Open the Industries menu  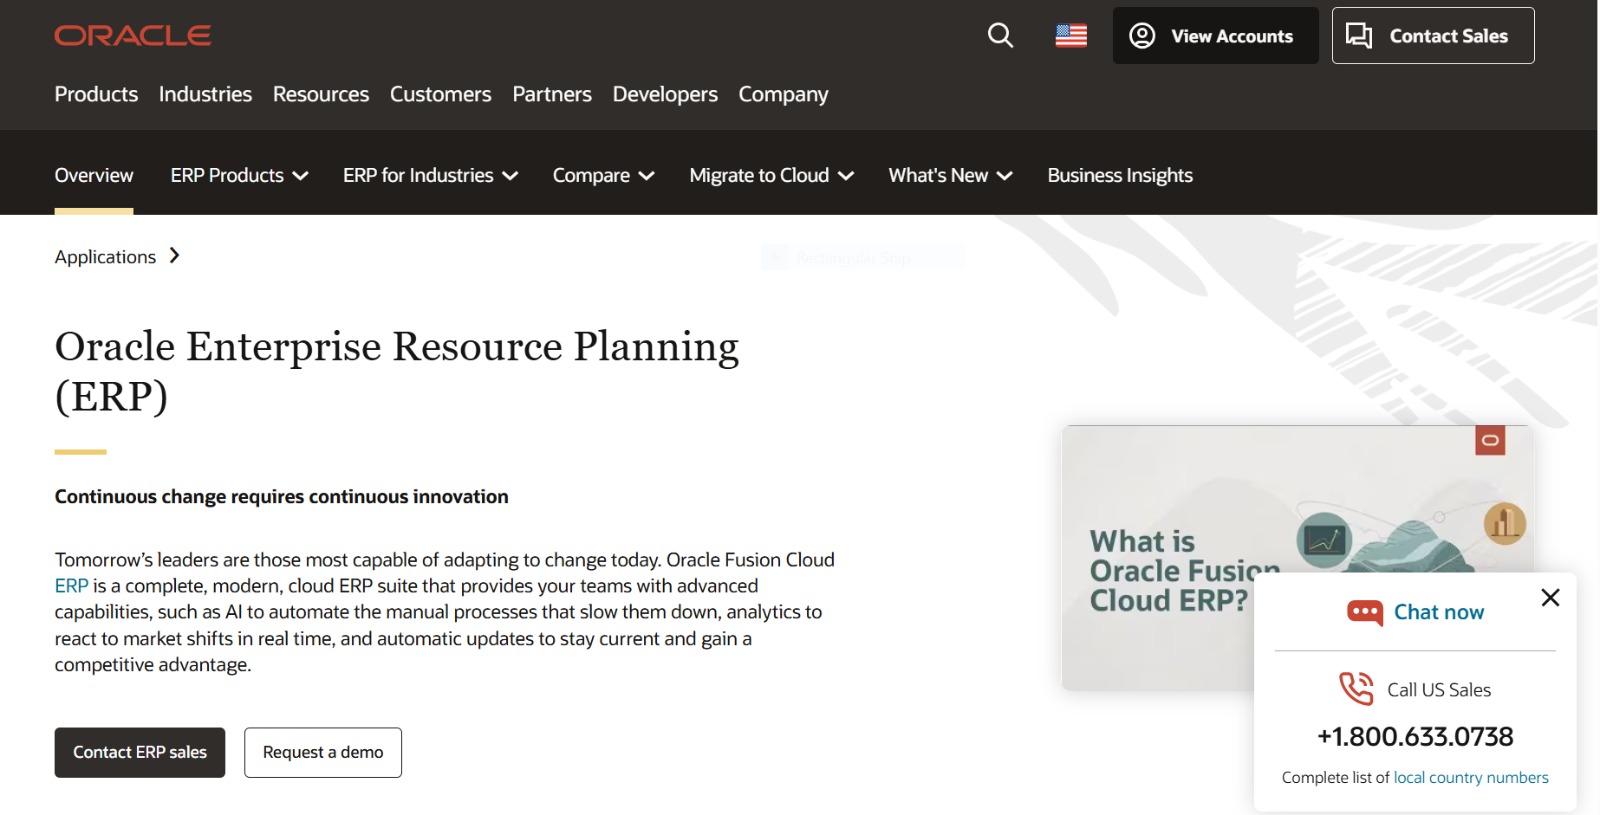205,94
